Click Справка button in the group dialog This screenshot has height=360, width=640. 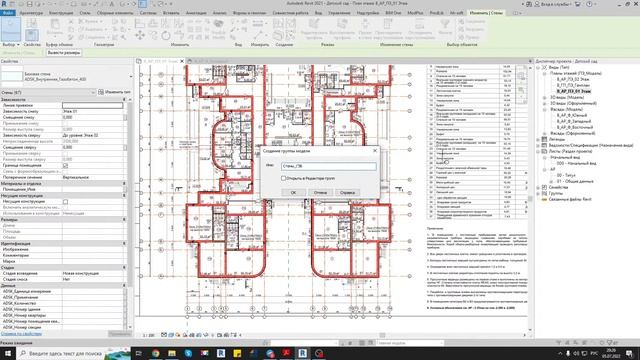click(347, 192)
